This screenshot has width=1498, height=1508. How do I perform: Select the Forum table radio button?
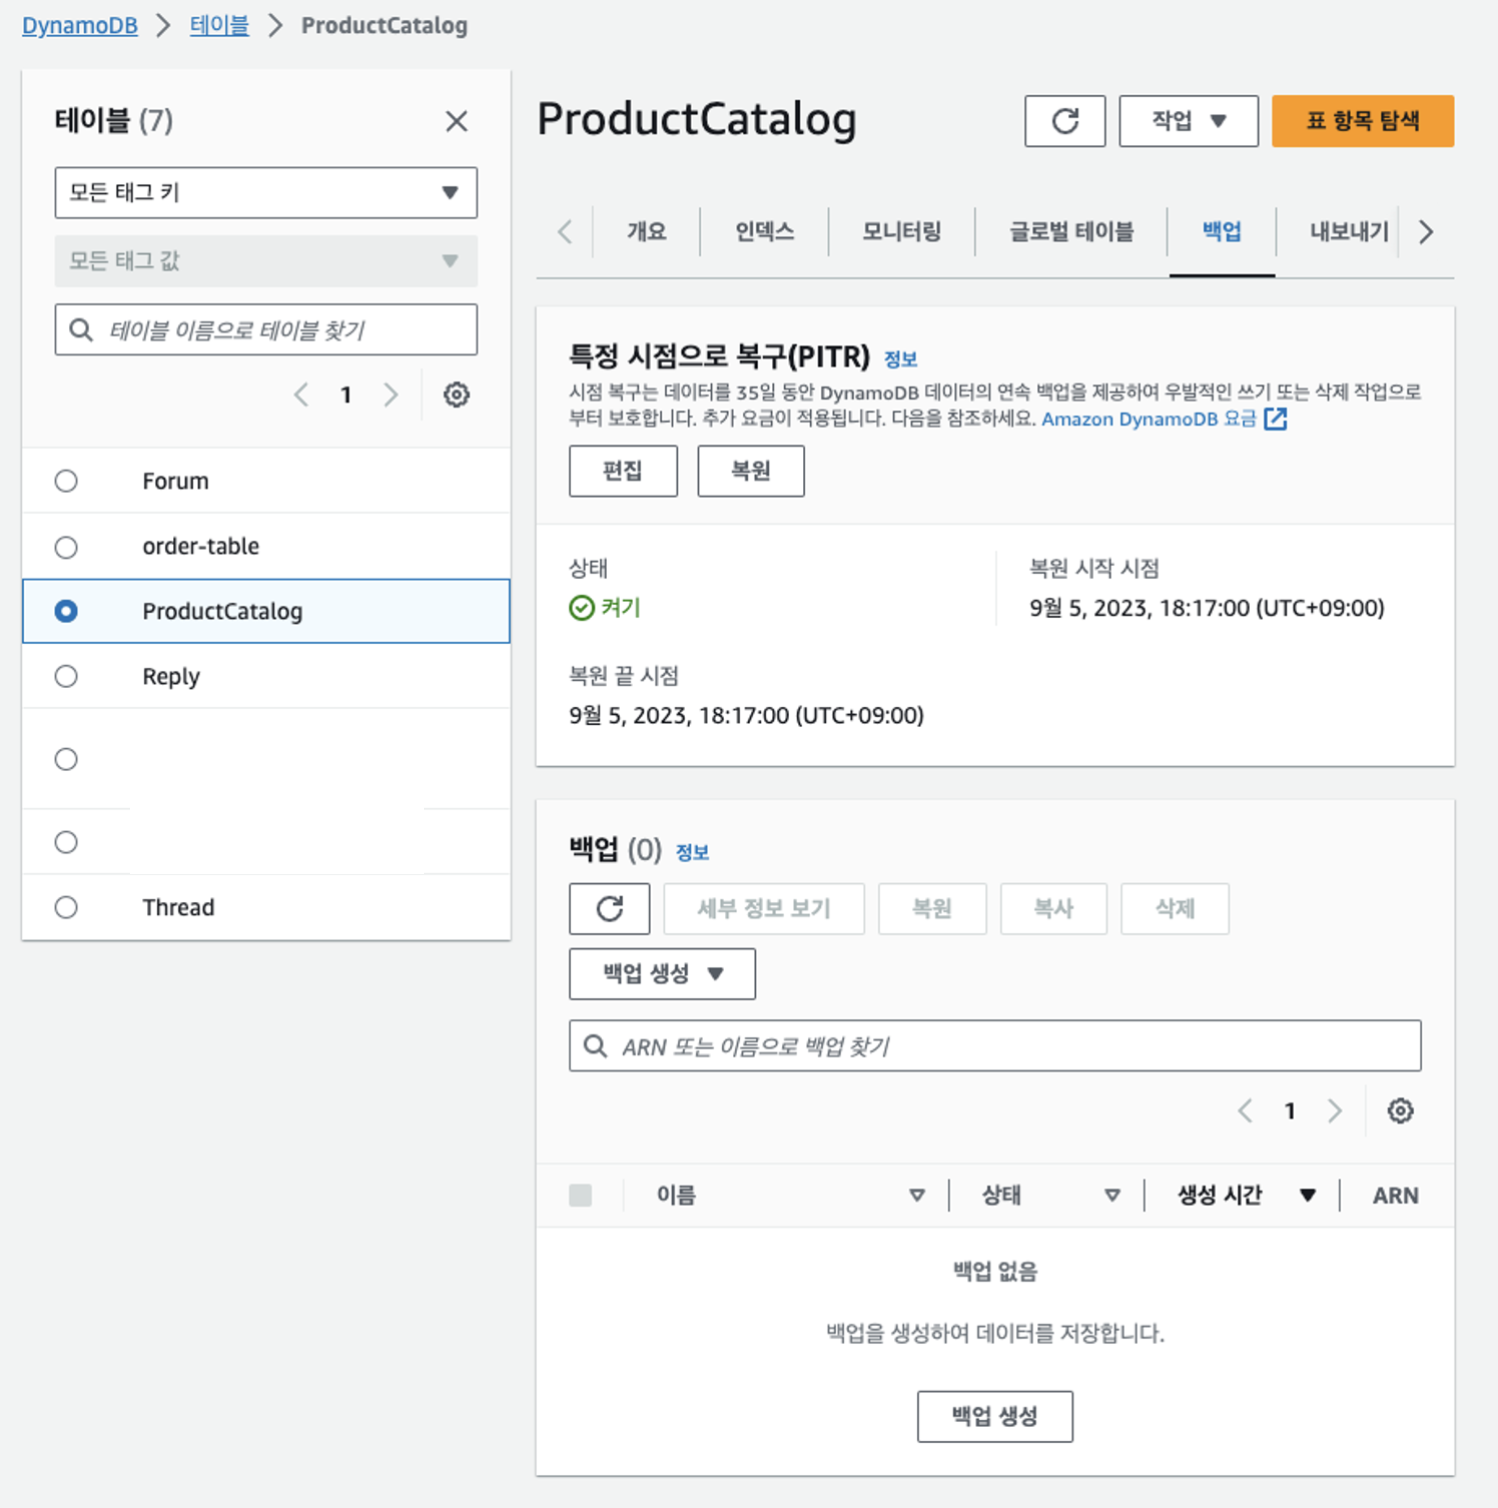coord(66,481)
